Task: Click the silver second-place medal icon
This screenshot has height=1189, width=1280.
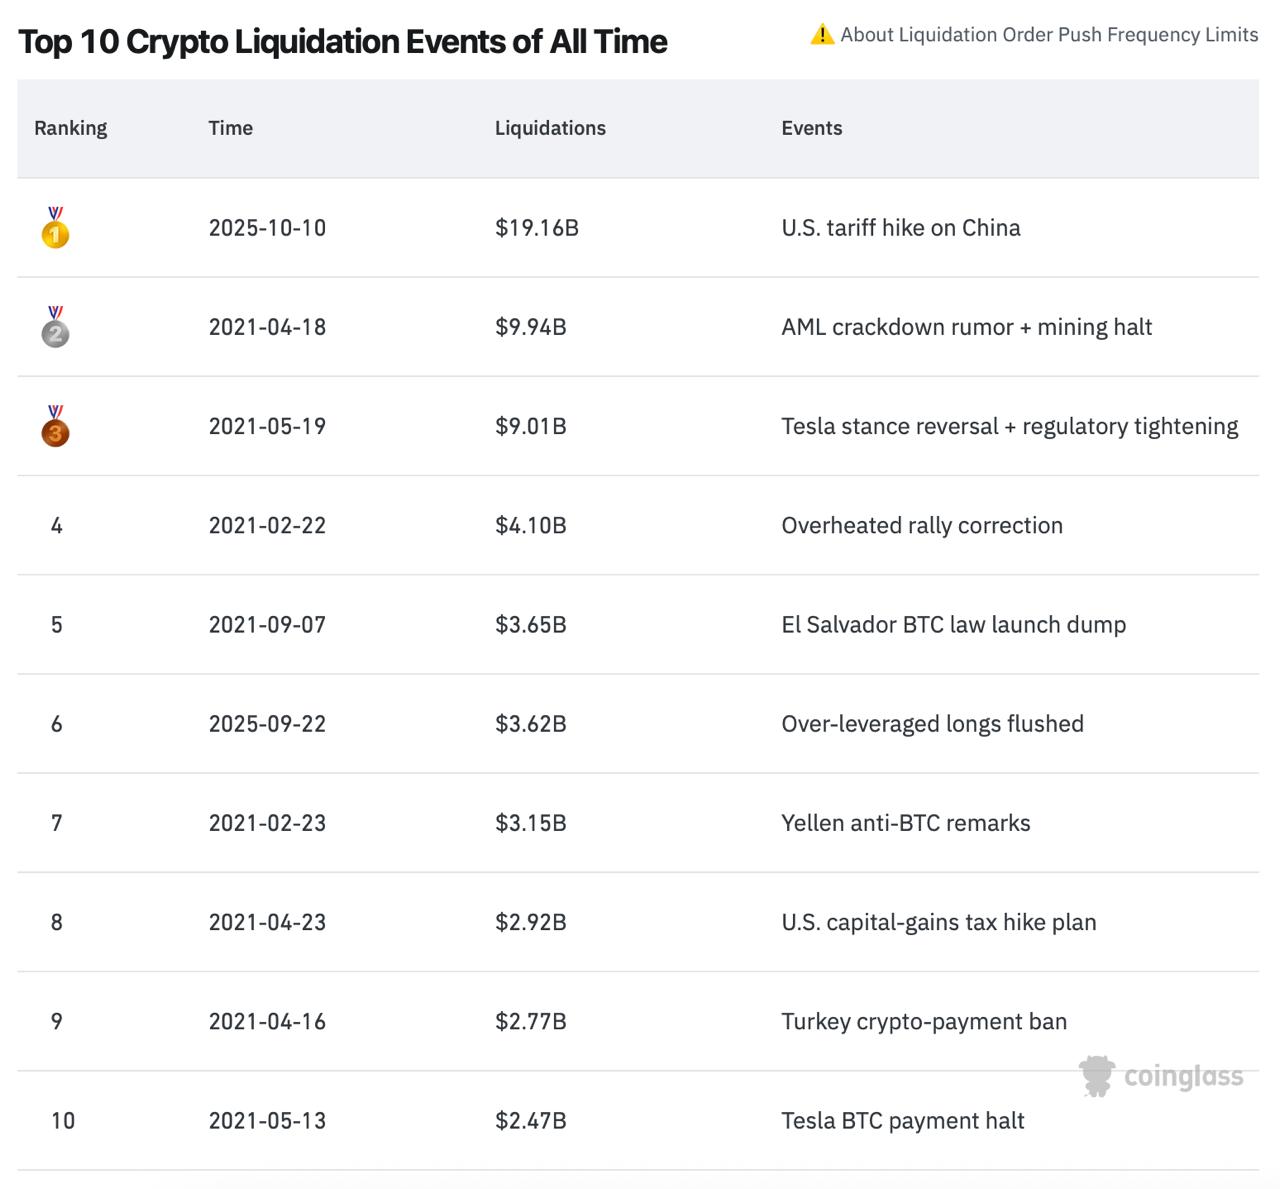Action: [55, 327]
